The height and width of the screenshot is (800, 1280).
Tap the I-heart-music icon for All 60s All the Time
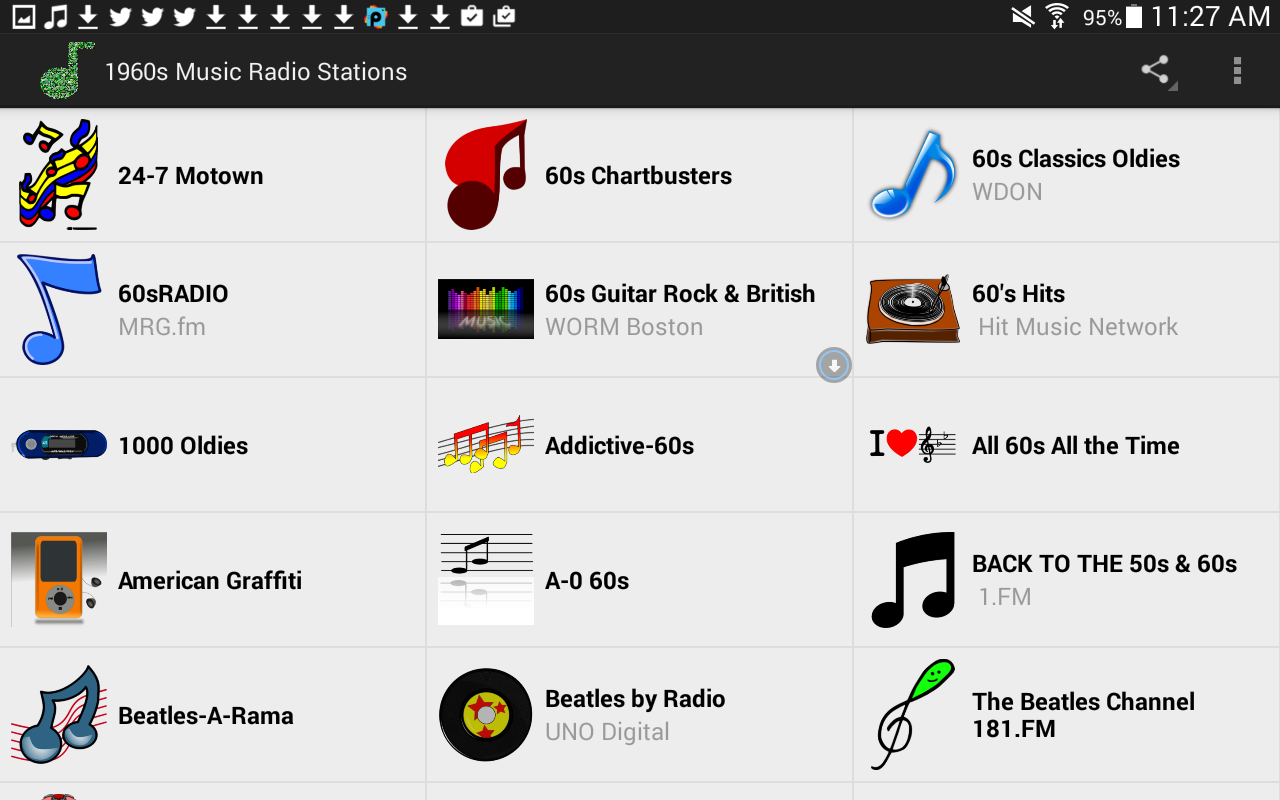[913, 444]
